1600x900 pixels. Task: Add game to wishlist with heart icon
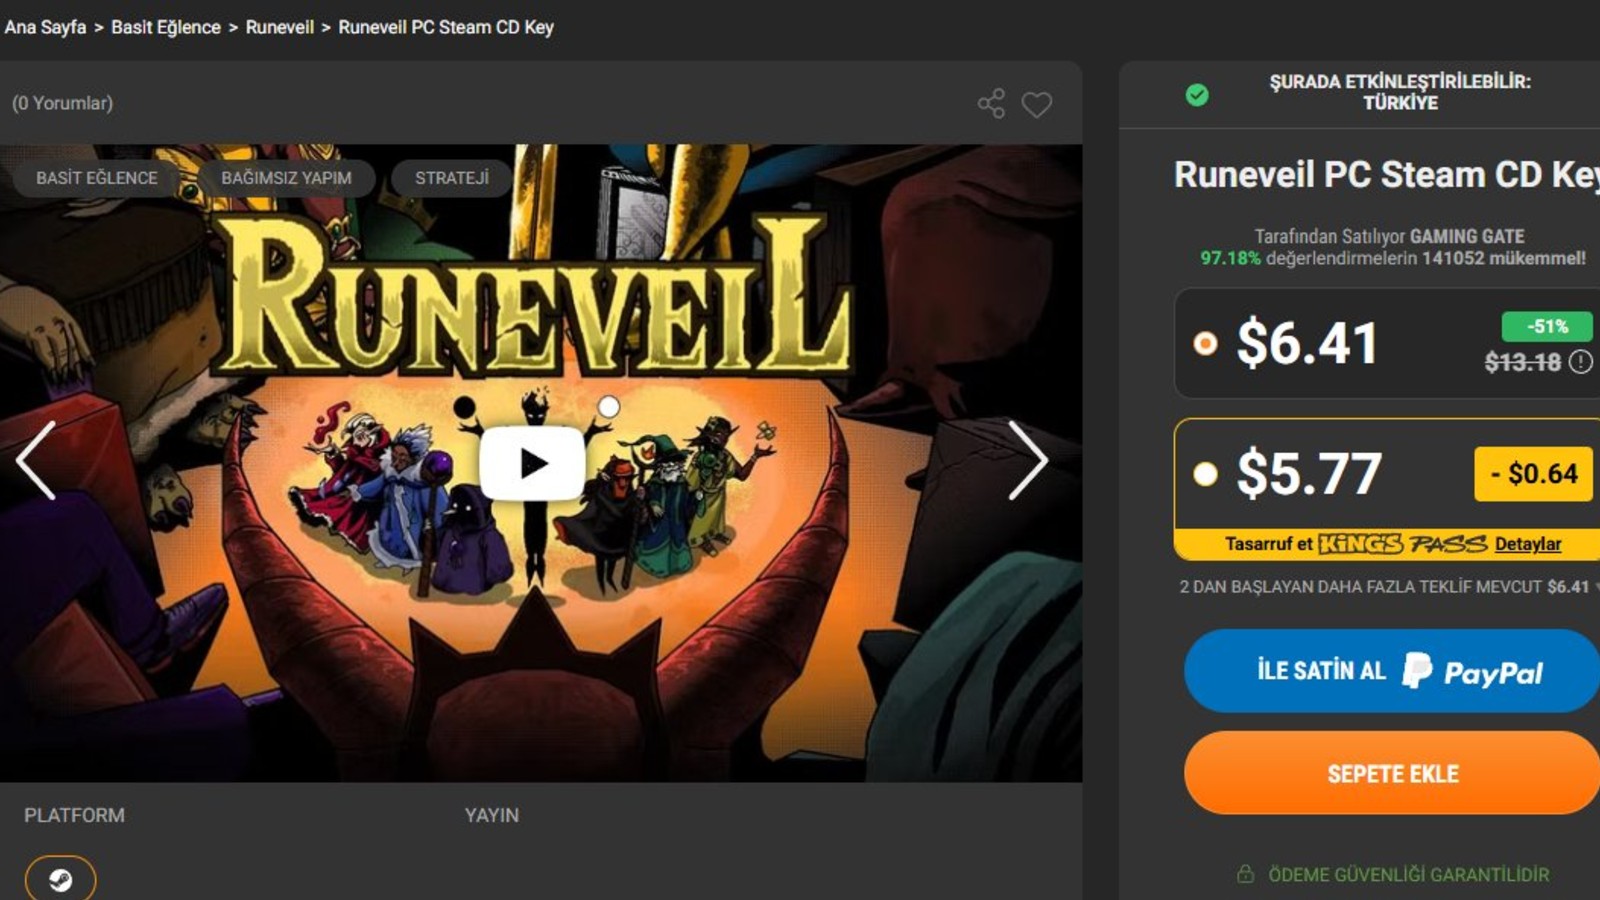[1037, 104]
